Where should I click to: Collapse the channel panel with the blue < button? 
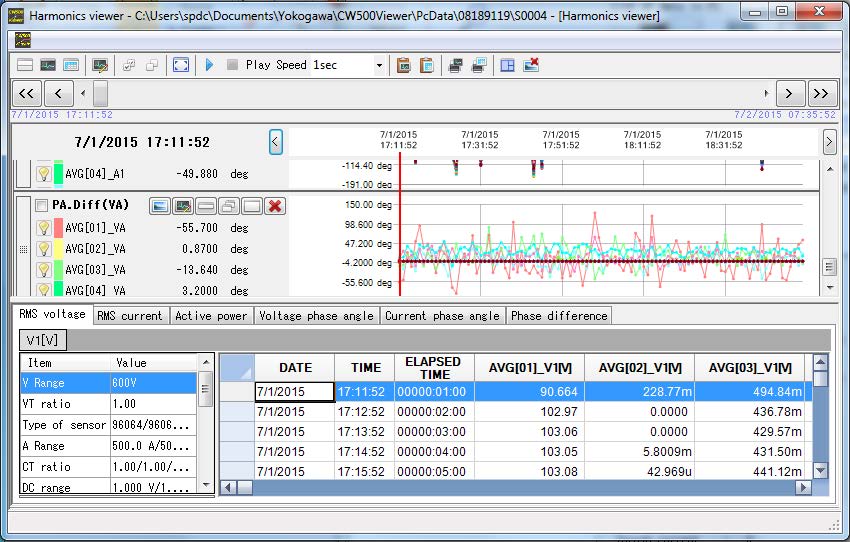[x=275, y=142]
